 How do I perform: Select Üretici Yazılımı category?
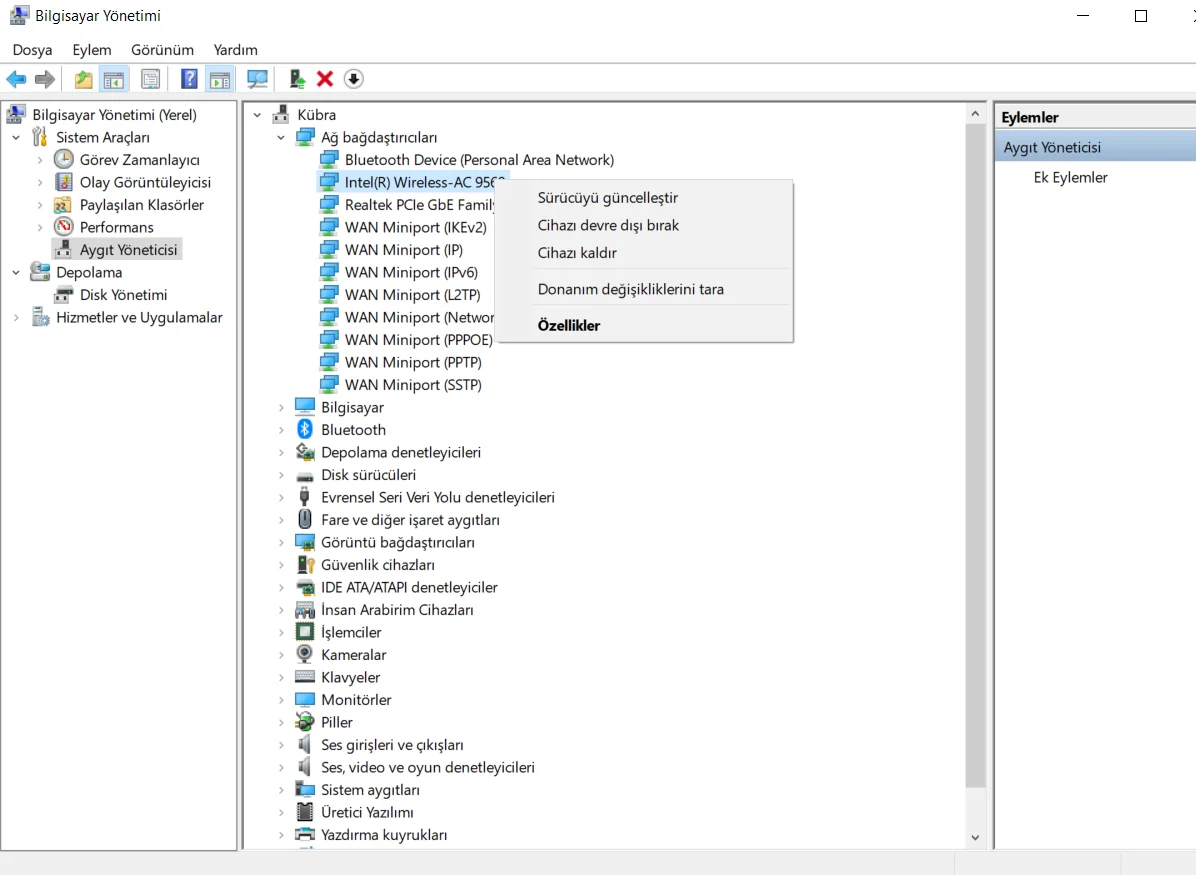367,812
